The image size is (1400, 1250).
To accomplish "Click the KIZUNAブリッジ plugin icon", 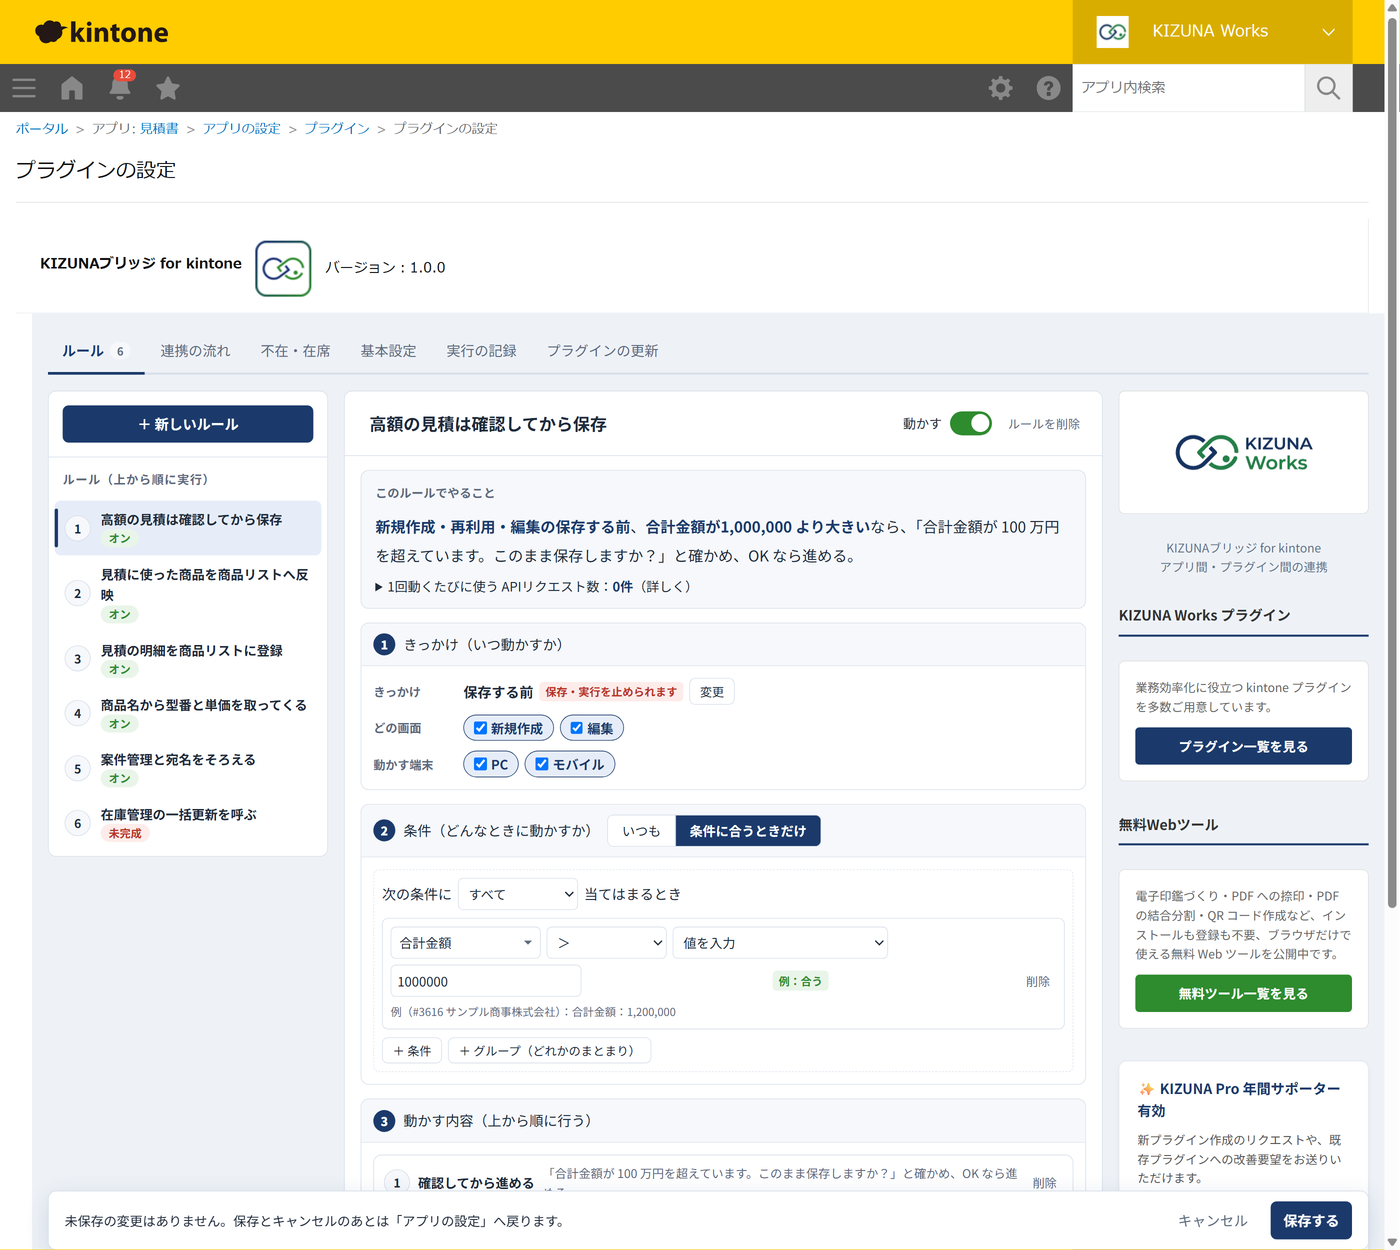I will [283, 268].
